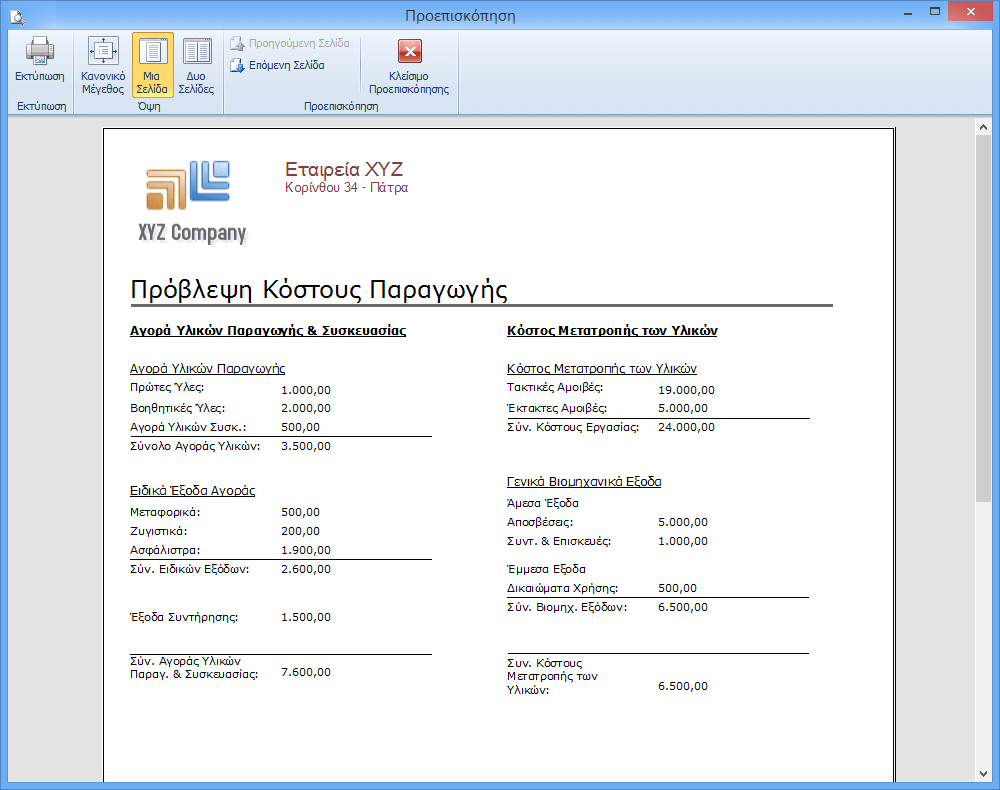The image size is (1000, 790).
Task: Click the Προεπισκόπηση title bar text
Action: [x=460, y=15]
